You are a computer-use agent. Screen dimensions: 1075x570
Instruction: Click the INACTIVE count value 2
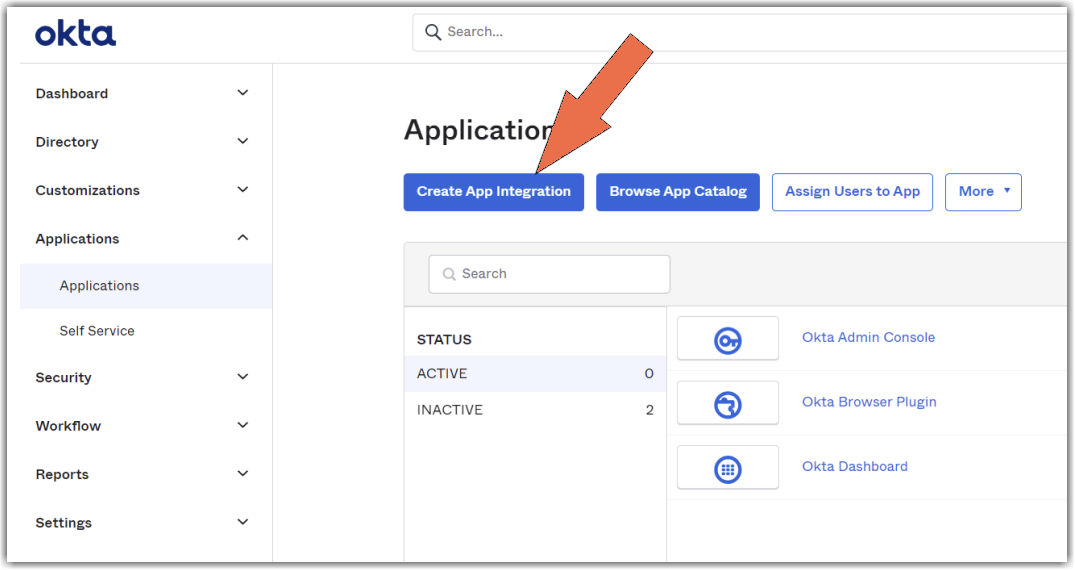click(x=649, y=410)
